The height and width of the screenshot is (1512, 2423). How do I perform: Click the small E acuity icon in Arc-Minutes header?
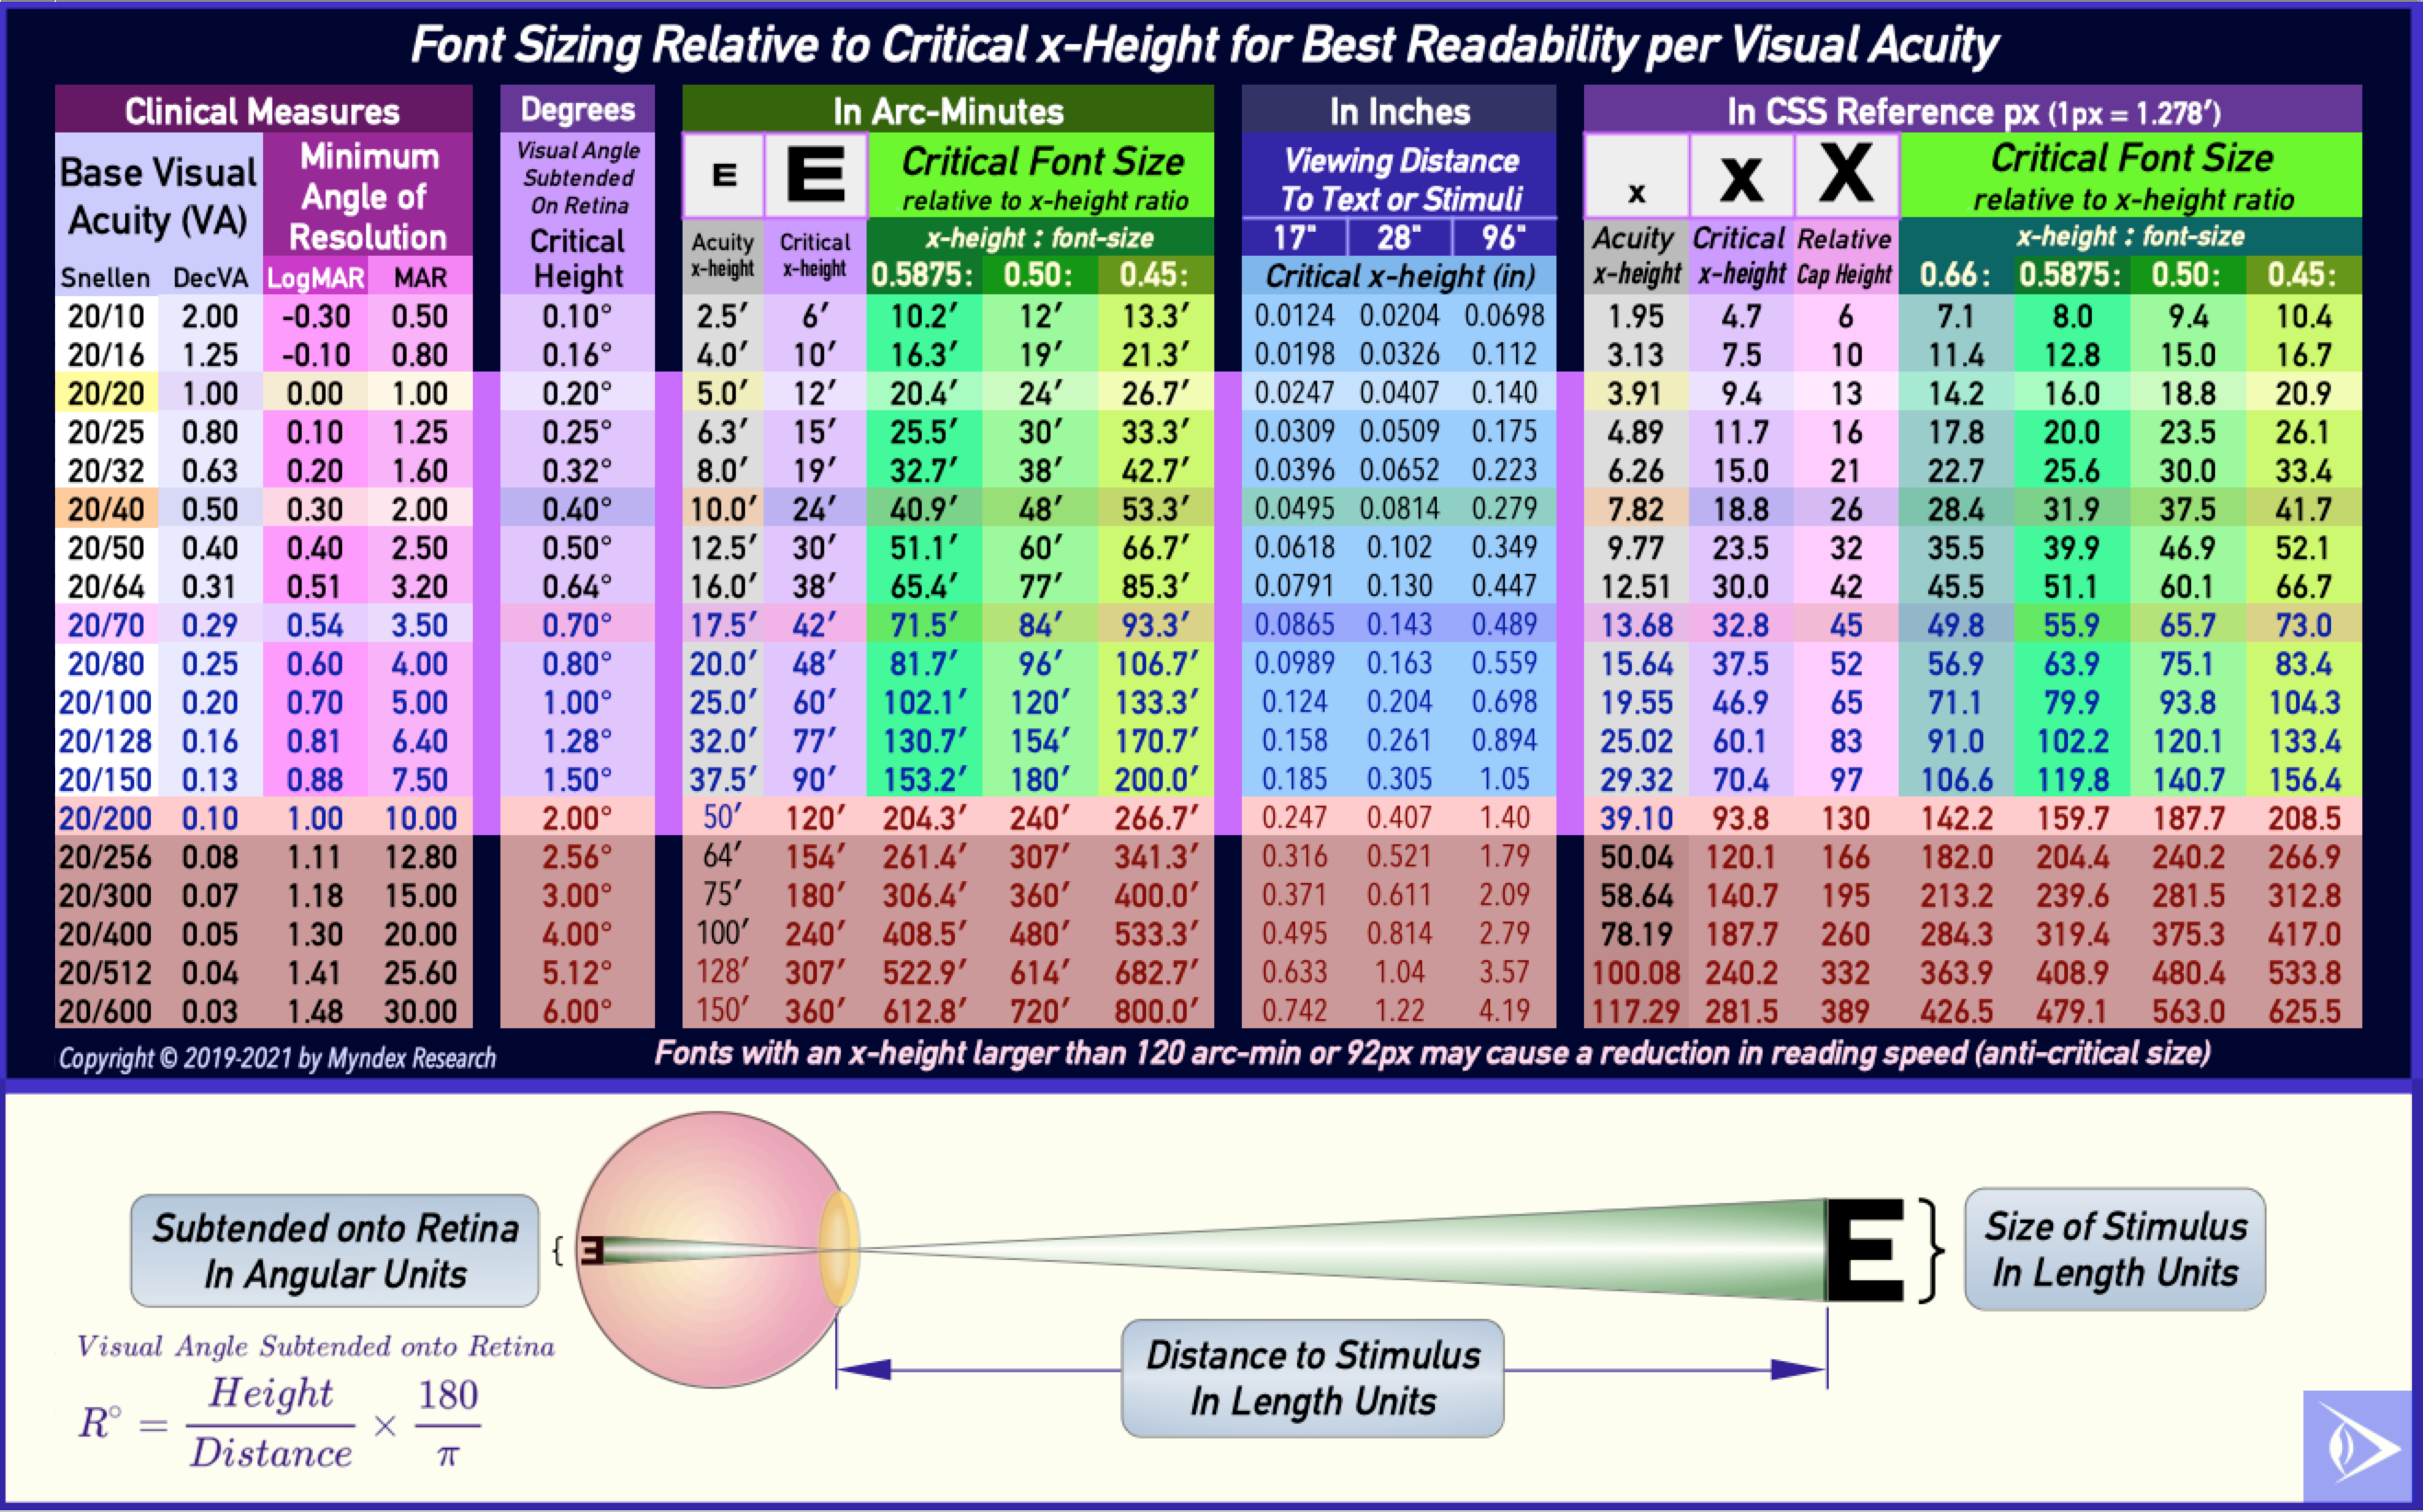point(723,176)
